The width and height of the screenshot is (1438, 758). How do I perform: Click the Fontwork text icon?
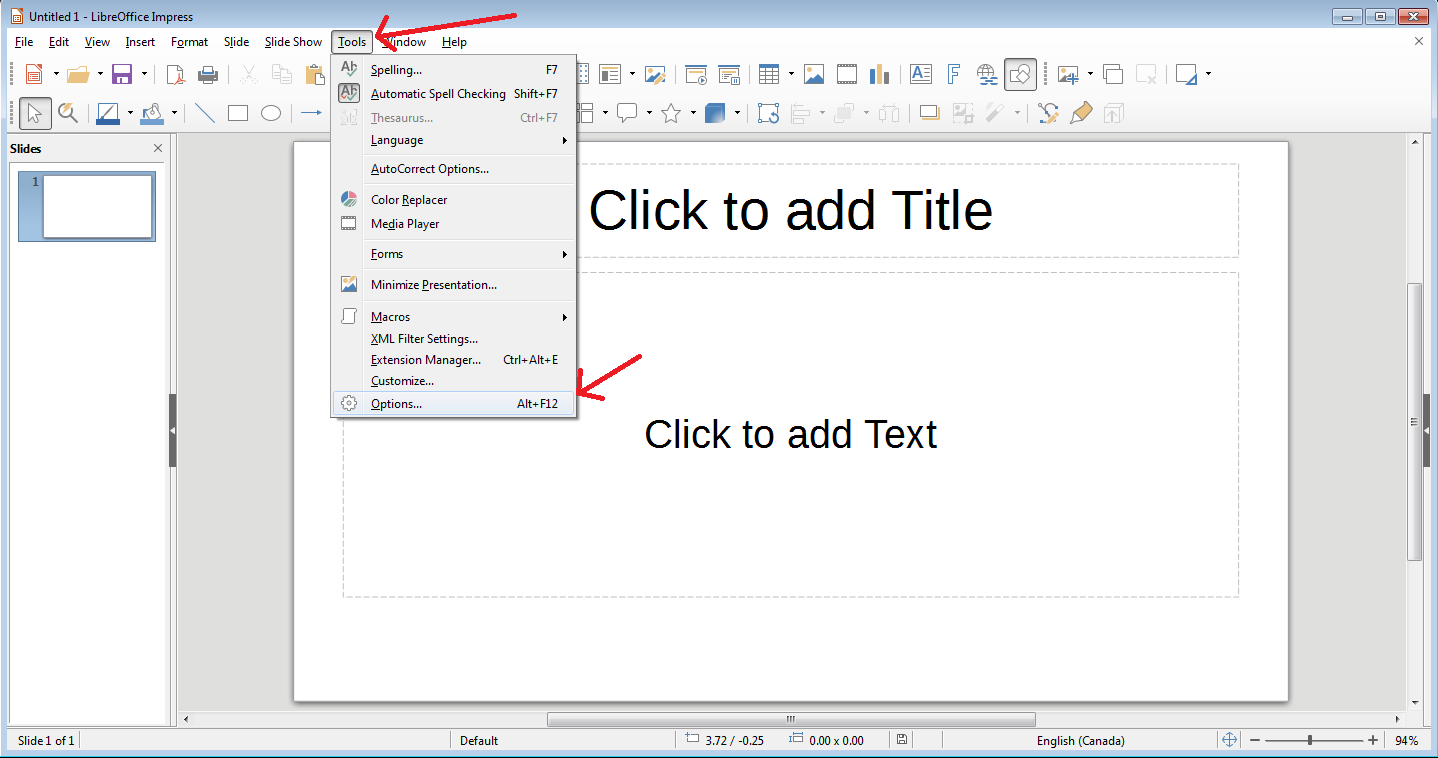pos(954,74)
